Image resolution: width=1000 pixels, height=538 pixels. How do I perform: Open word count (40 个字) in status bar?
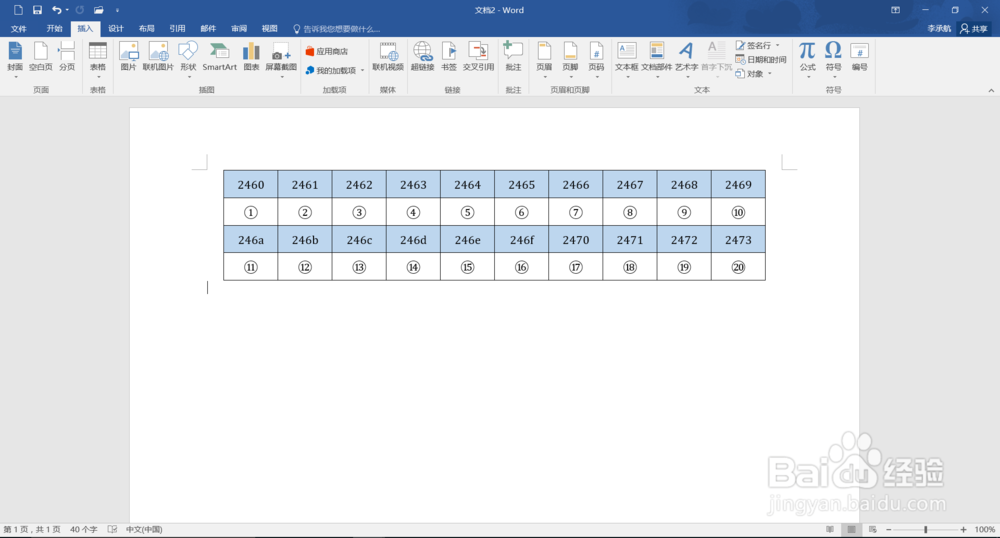(84, 529)
